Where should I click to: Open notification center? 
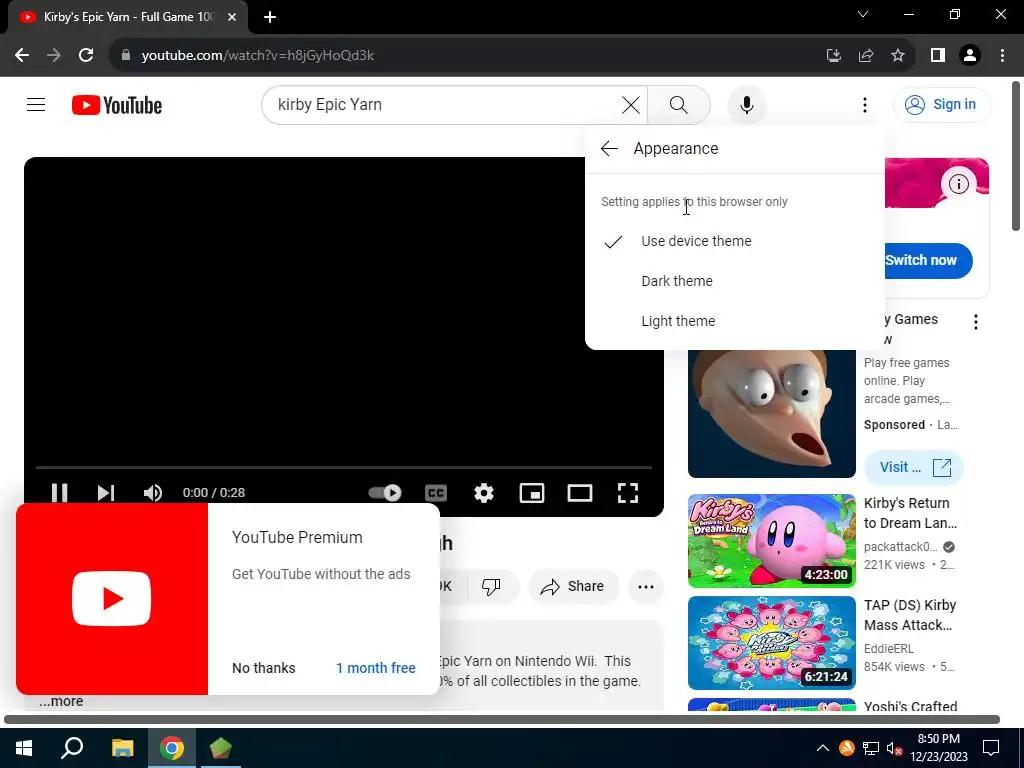991,748
